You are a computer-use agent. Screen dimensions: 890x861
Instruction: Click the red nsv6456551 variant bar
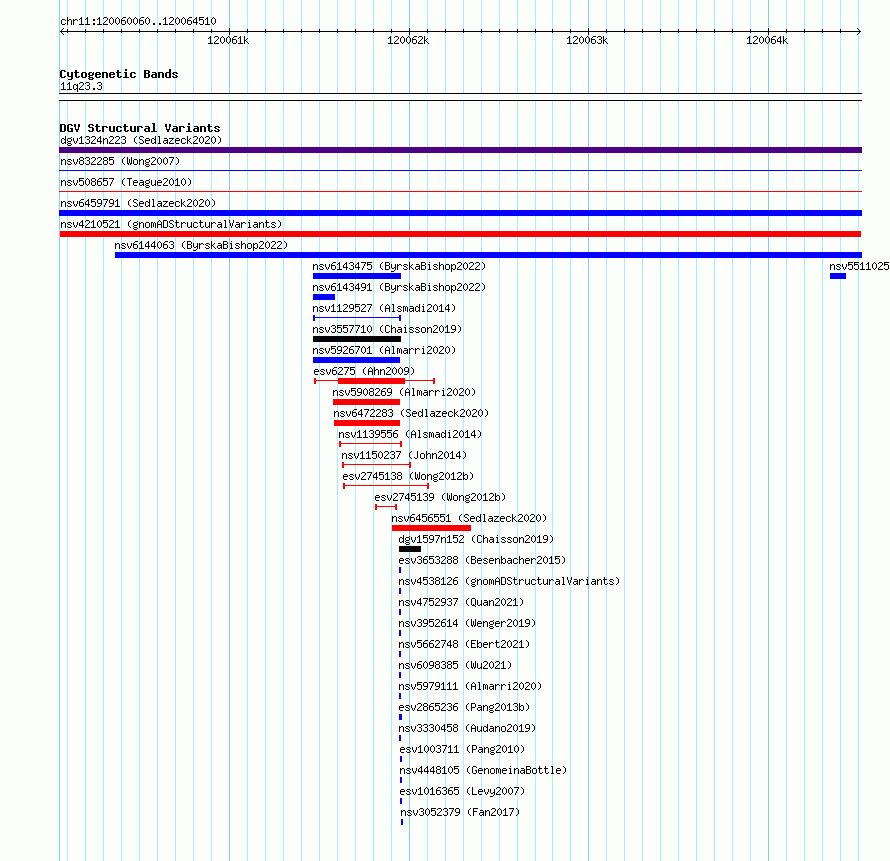pyautogui.click(x=431, y=528)
